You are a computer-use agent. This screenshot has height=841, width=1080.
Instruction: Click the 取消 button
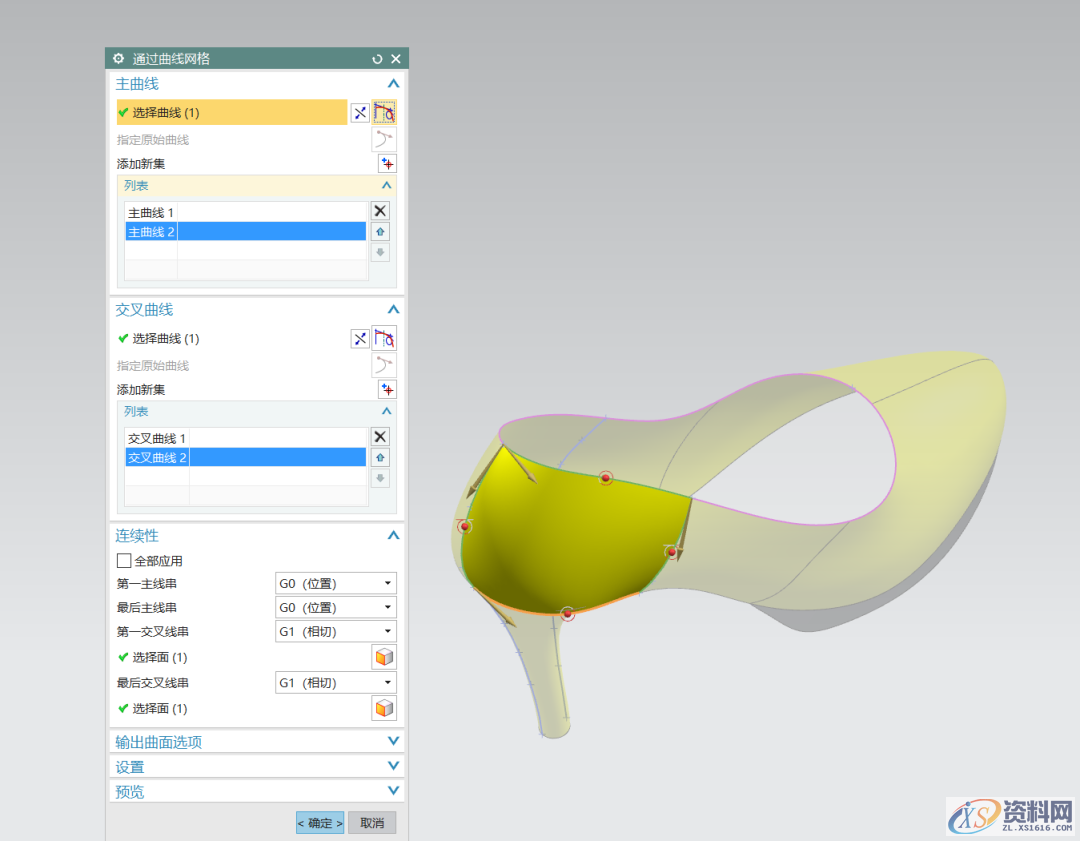[372, 823]
